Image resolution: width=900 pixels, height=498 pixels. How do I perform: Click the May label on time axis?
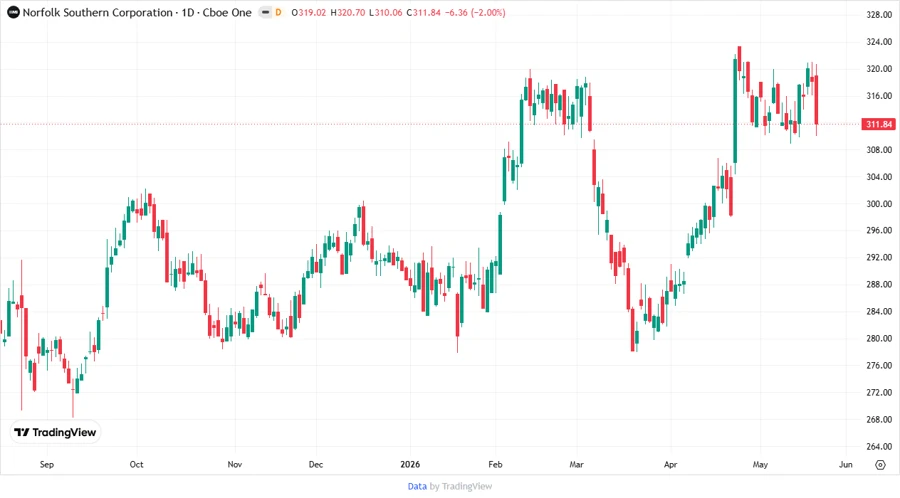coord(760,464)
